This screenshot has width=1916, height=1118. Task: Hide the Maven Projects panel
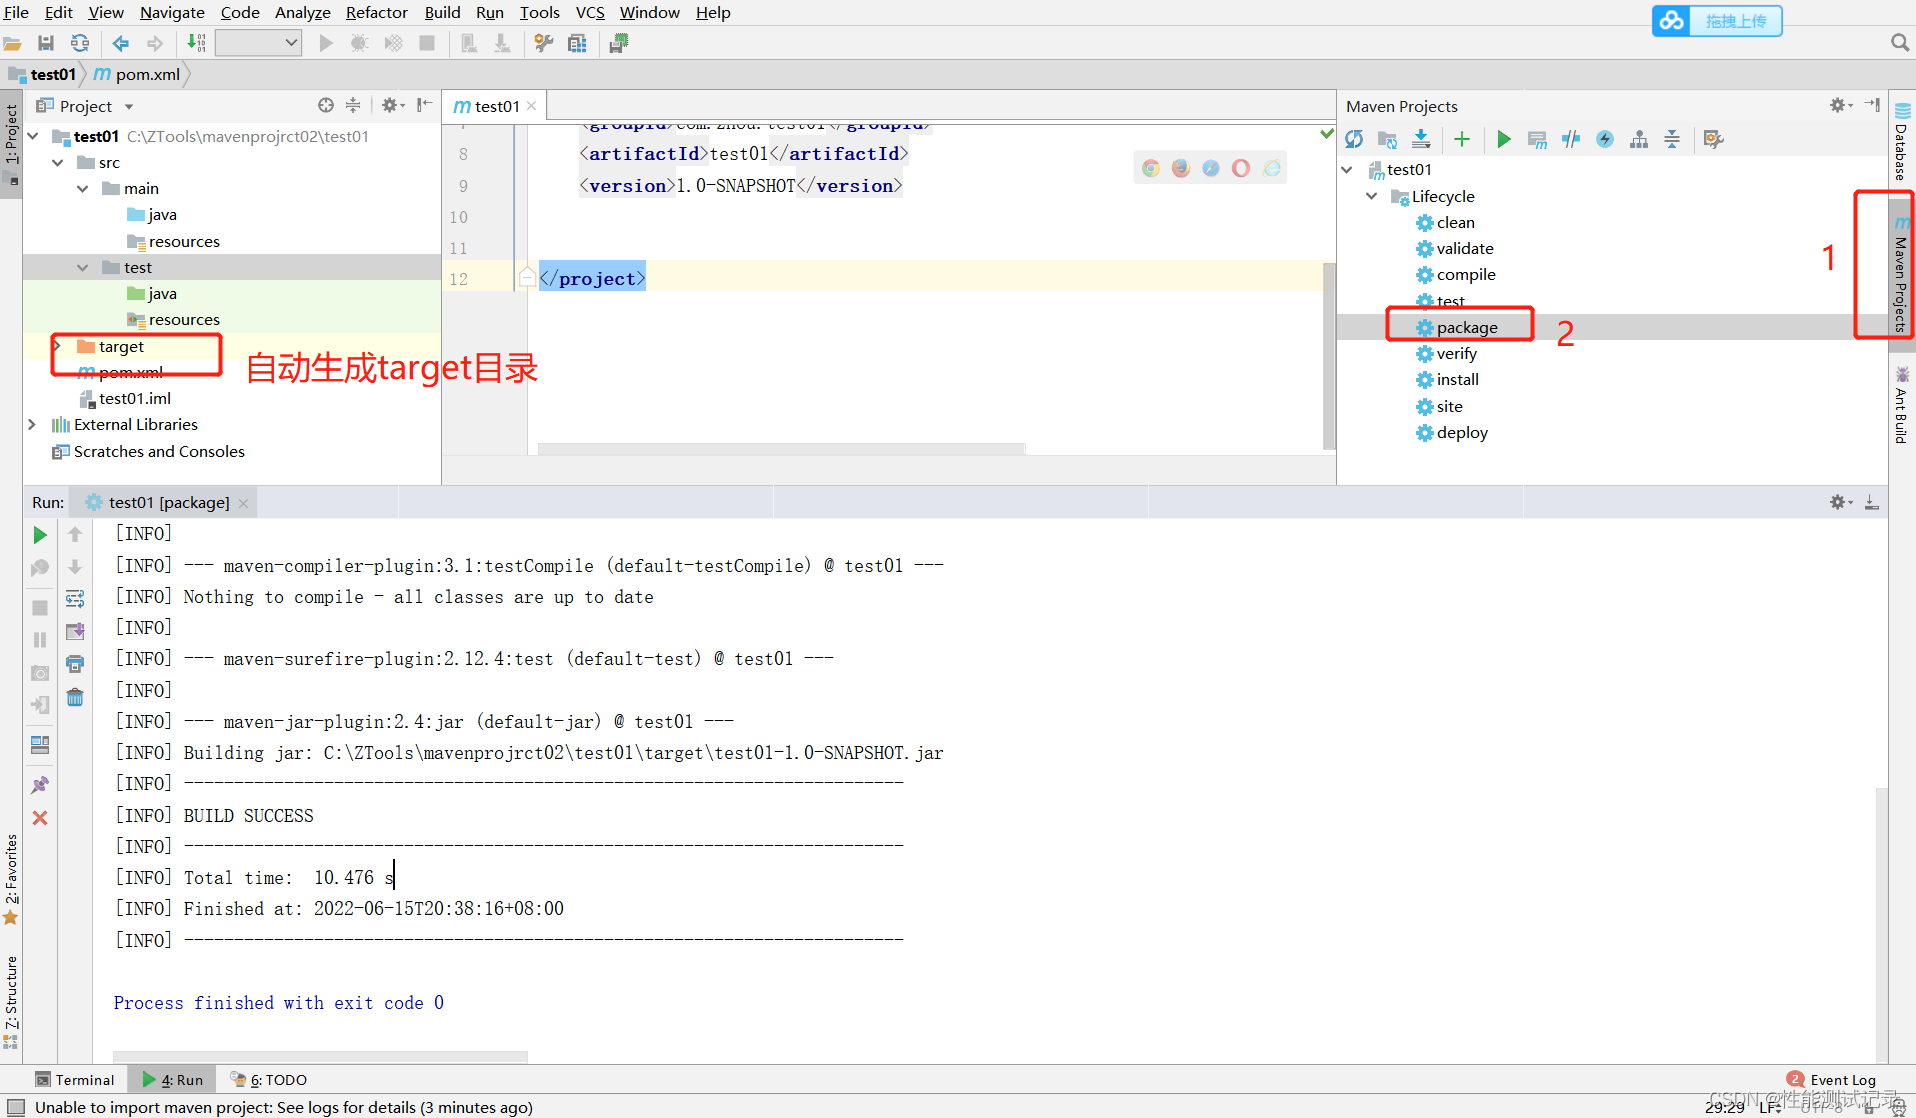tap(1872, 105)
